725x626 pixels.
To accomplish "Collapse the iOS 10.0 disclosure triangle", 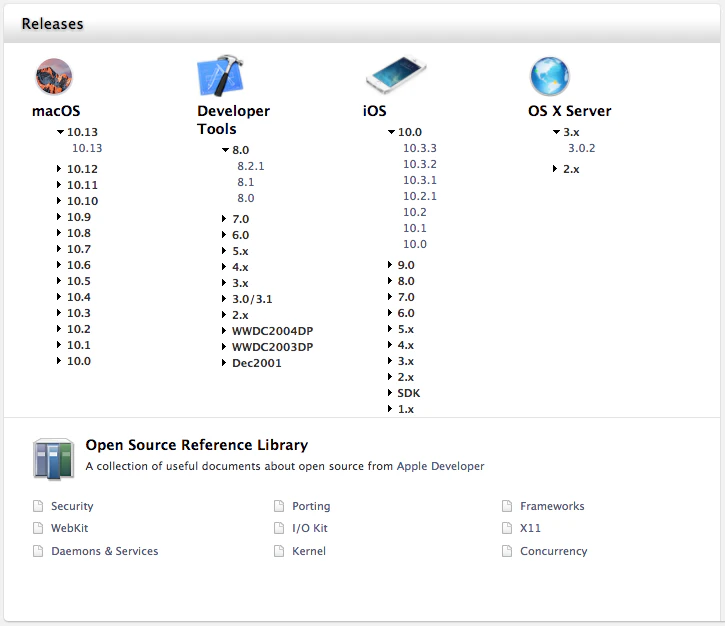I will (391, 132).
